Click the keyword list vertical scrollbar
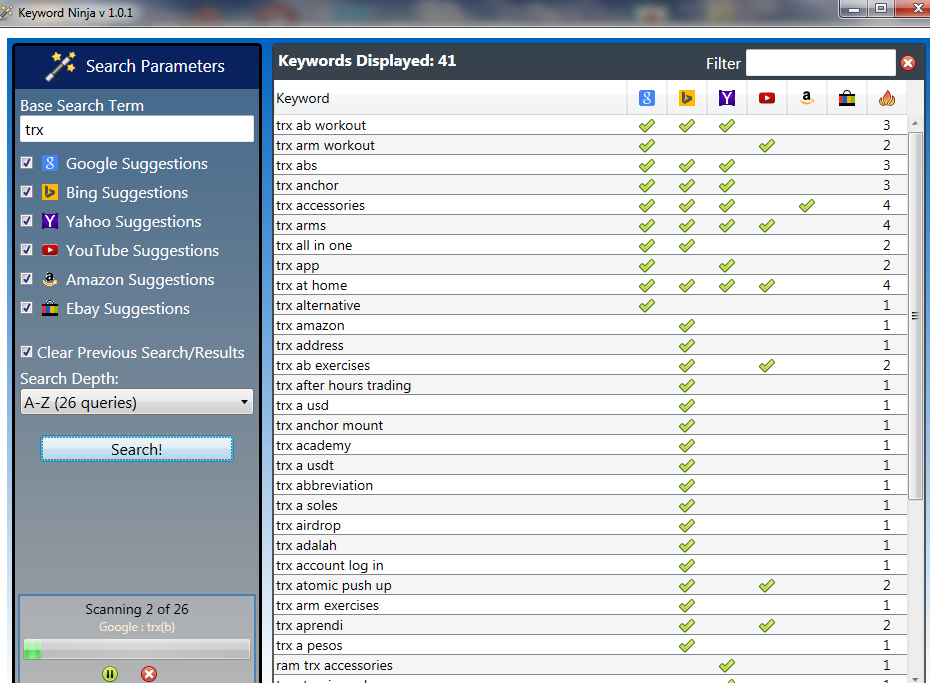 click(915, 315)
